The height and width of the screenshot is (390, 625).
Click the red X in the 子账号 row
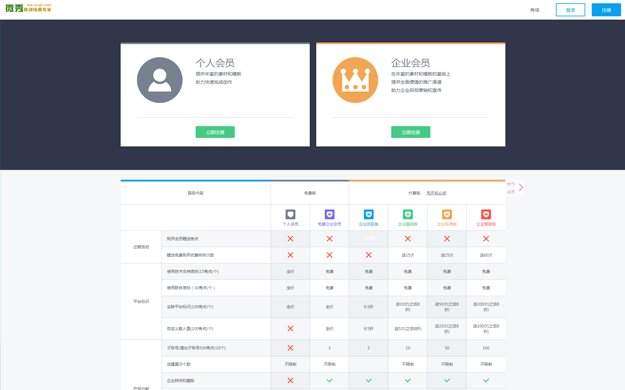tap(290, 348)
